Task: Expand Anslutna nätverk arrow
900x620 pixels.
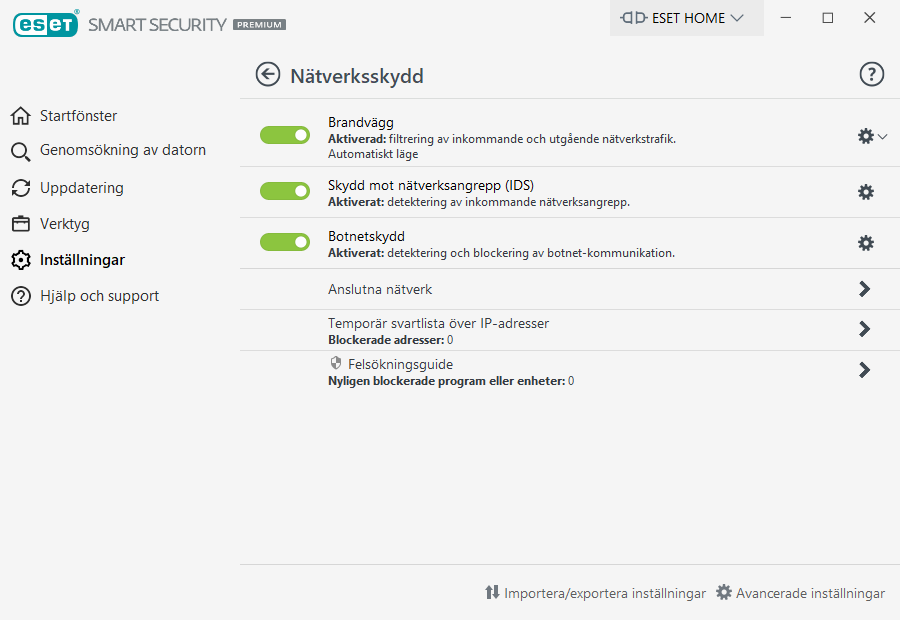Action: [864, 289]
